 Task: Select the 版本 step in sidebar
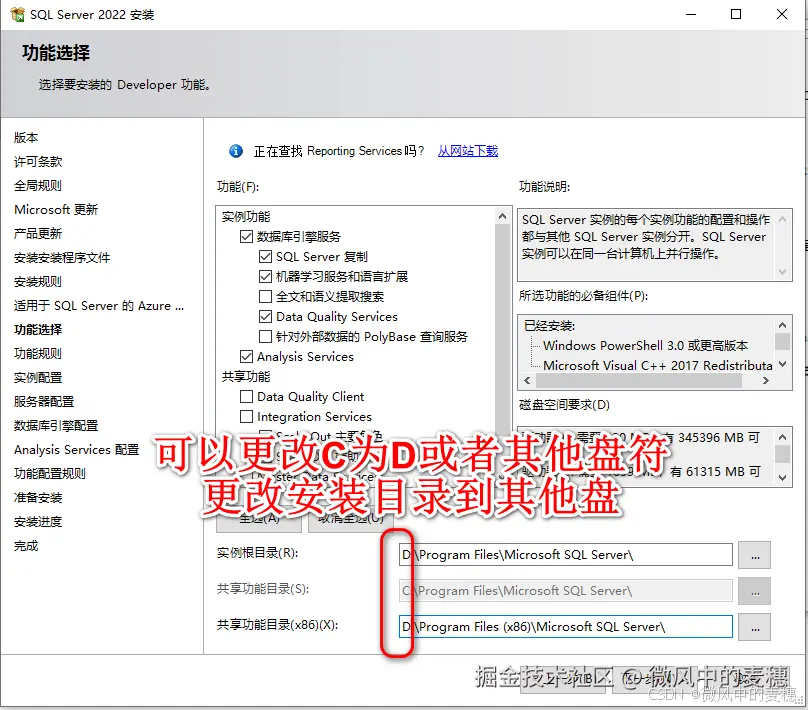point(26,138)
